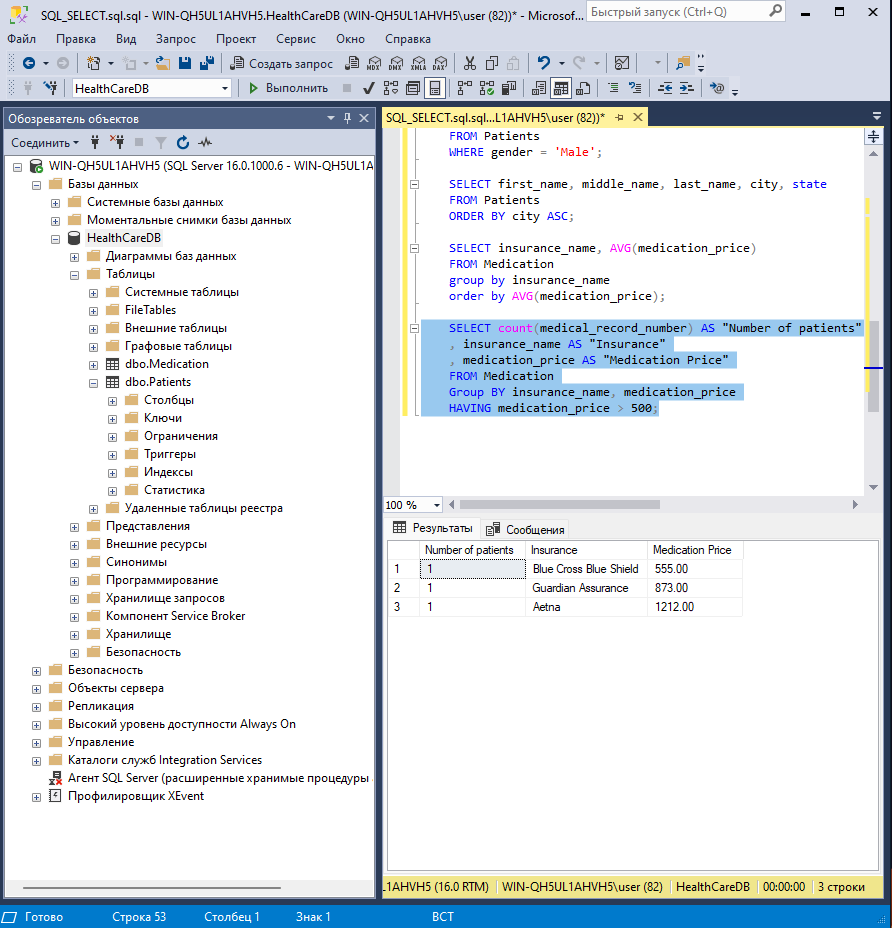Toggle IntelliSense enabled button
Viewport: 892px width, 928px height.
pos(434,88)
